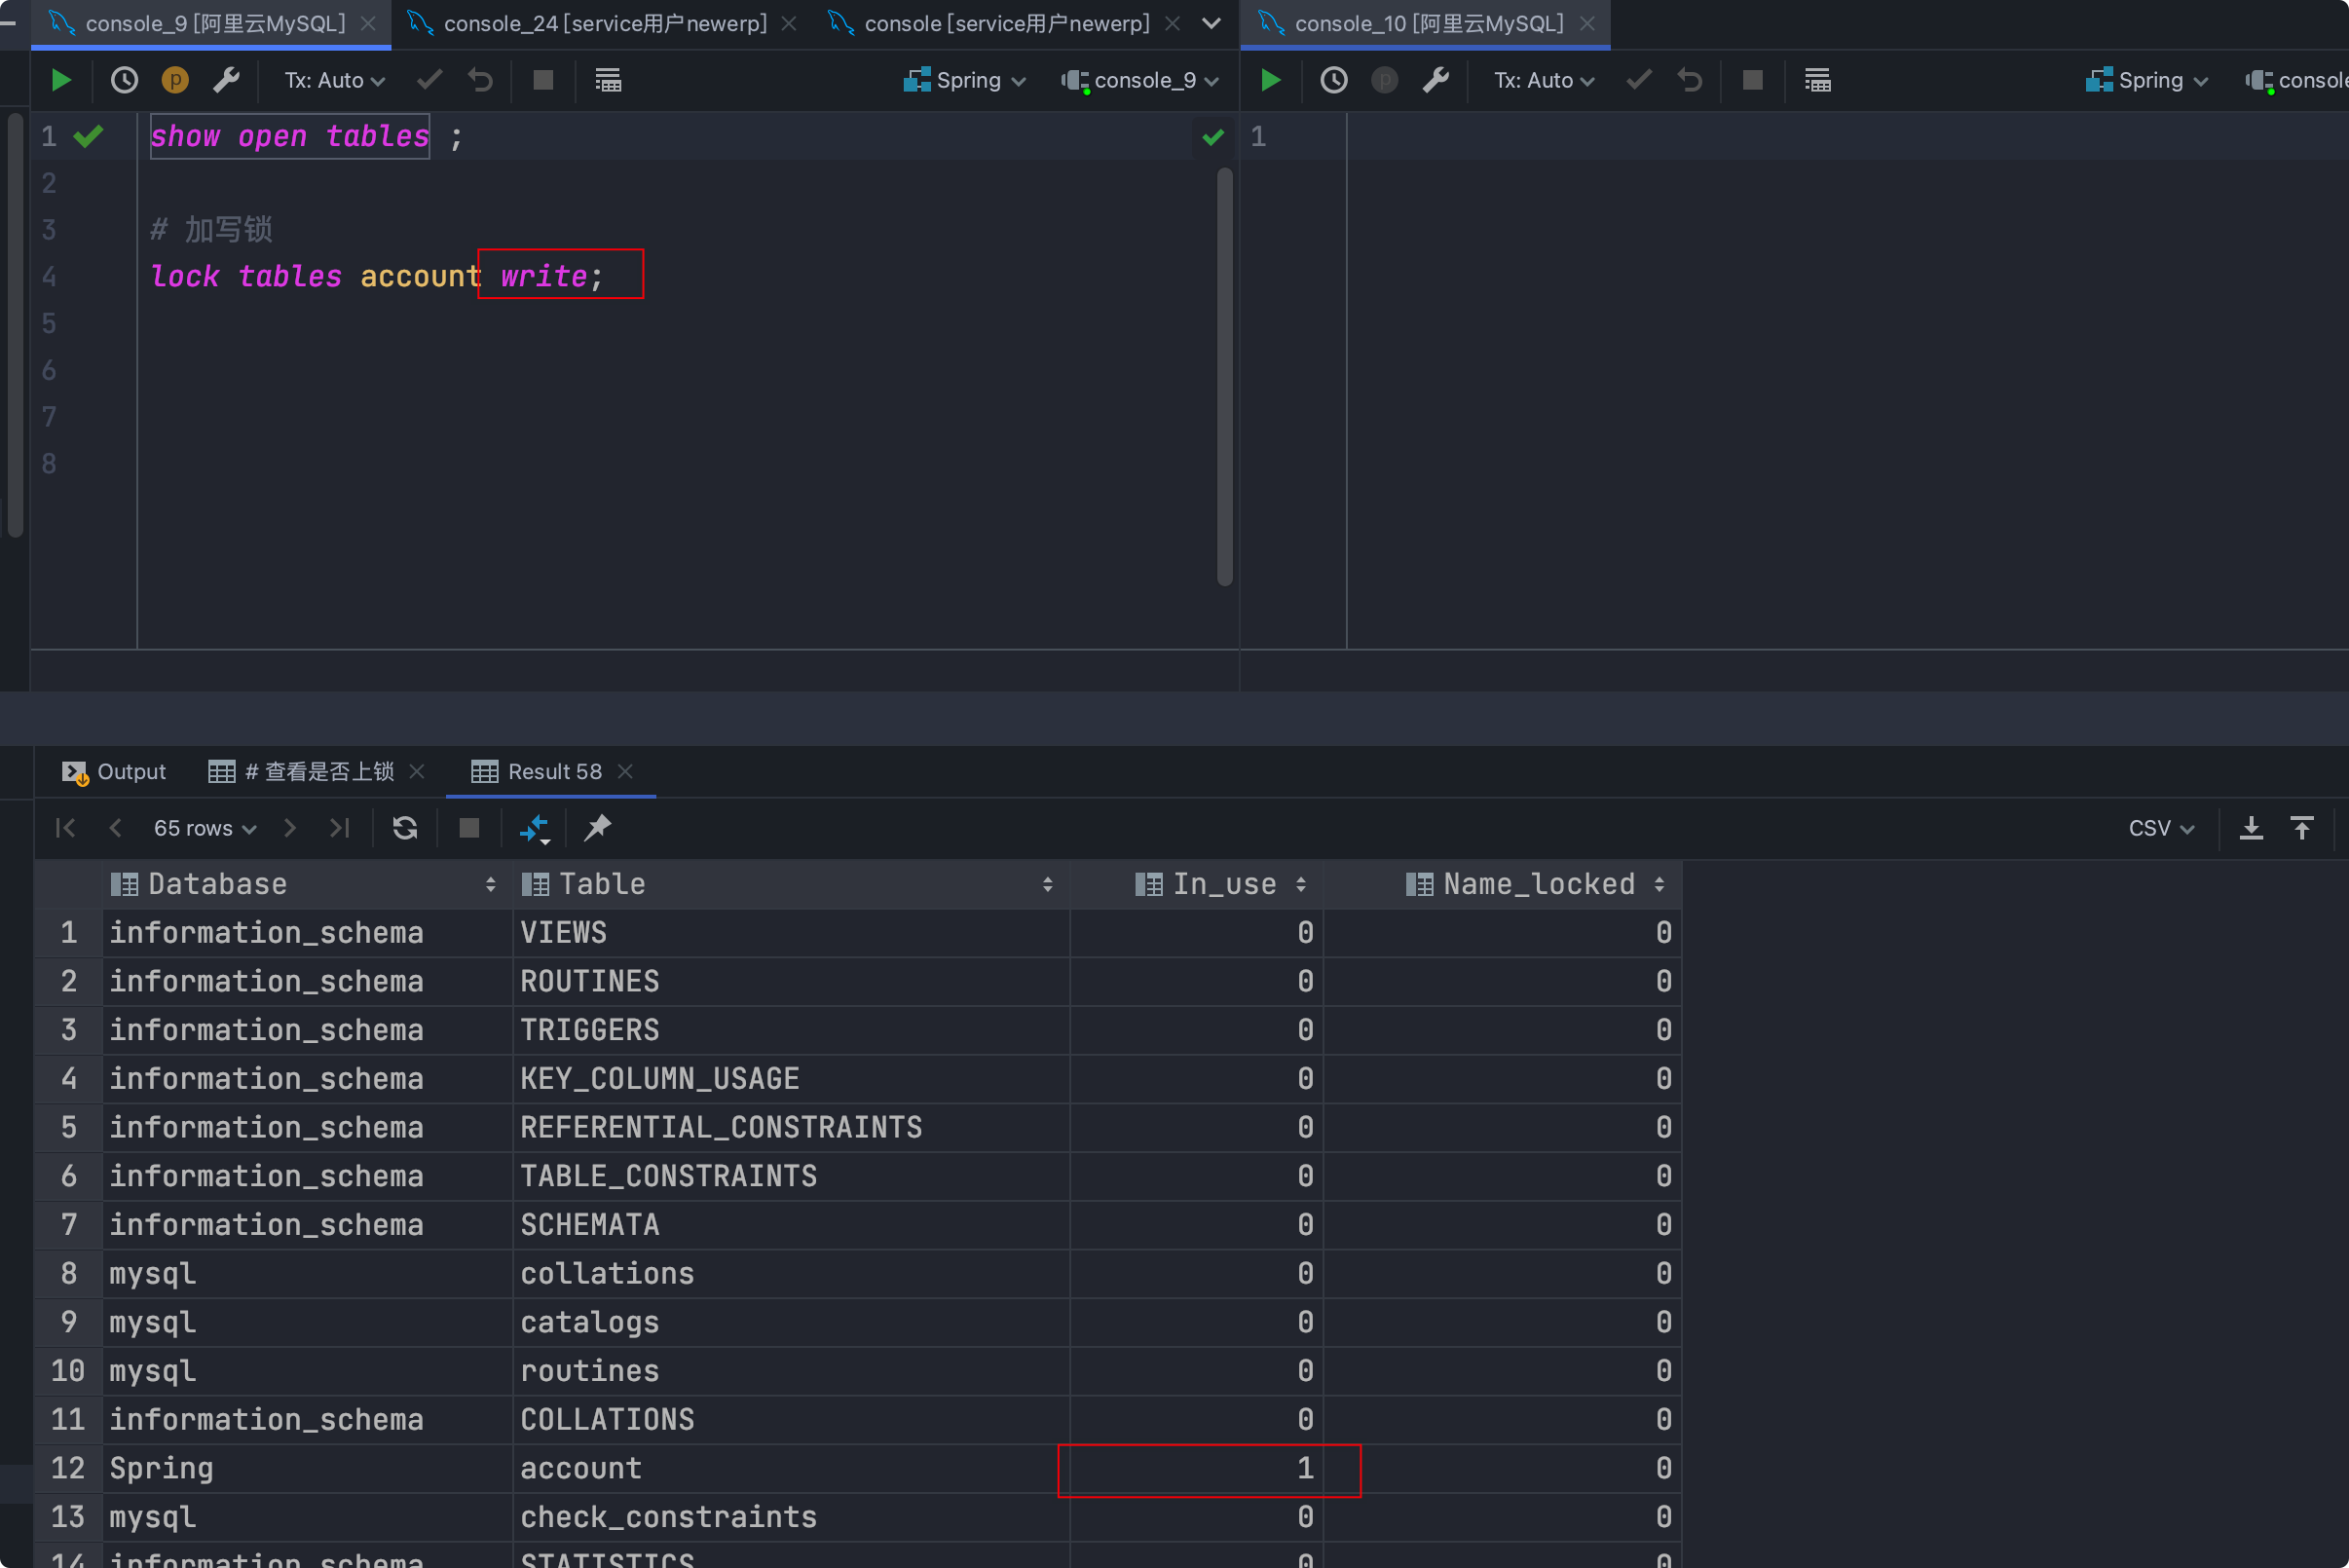Export result data to file icon
The width and height of the screenshot is (2349, 1568).
tap(2251, 828)
